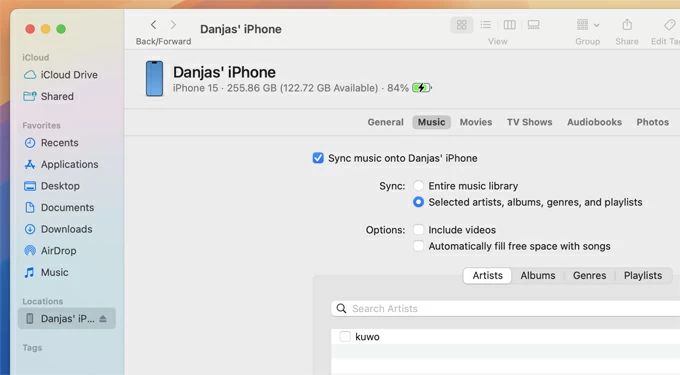This screenshot has width=680, height=375.
Task: Tick the kuwo artist checkbox
Action: 345,336
